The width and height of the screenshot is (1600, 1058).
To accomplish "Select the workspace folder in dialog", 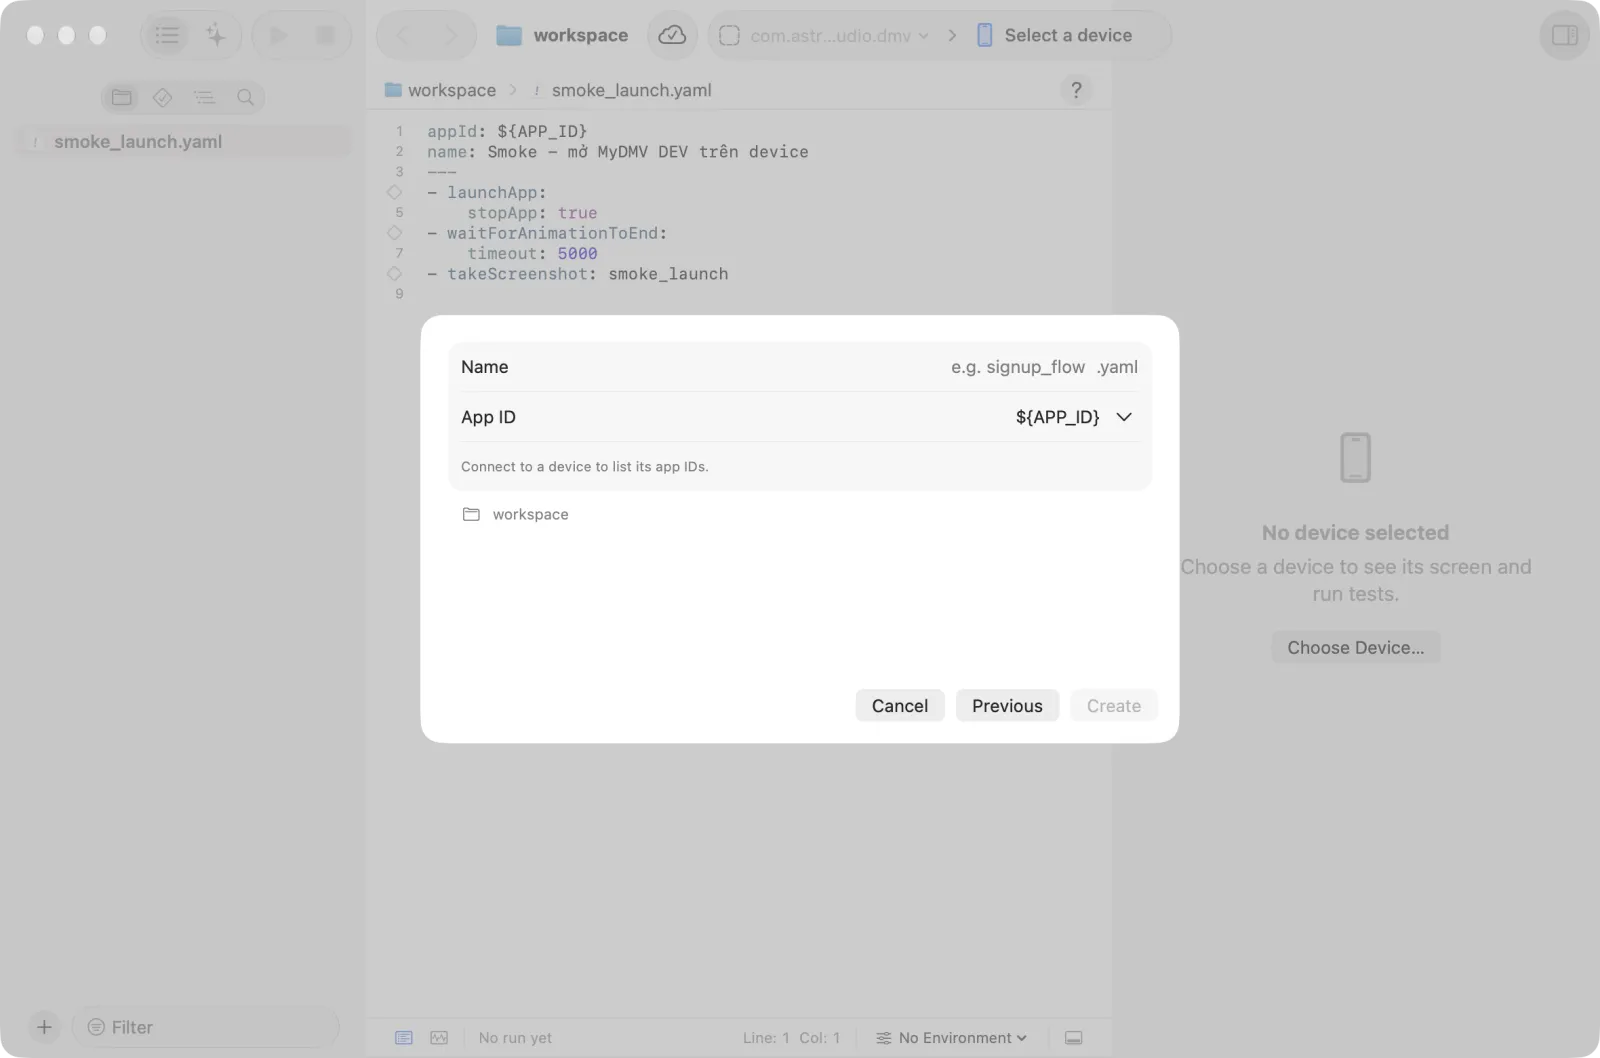I will click(x=516, y=514).
